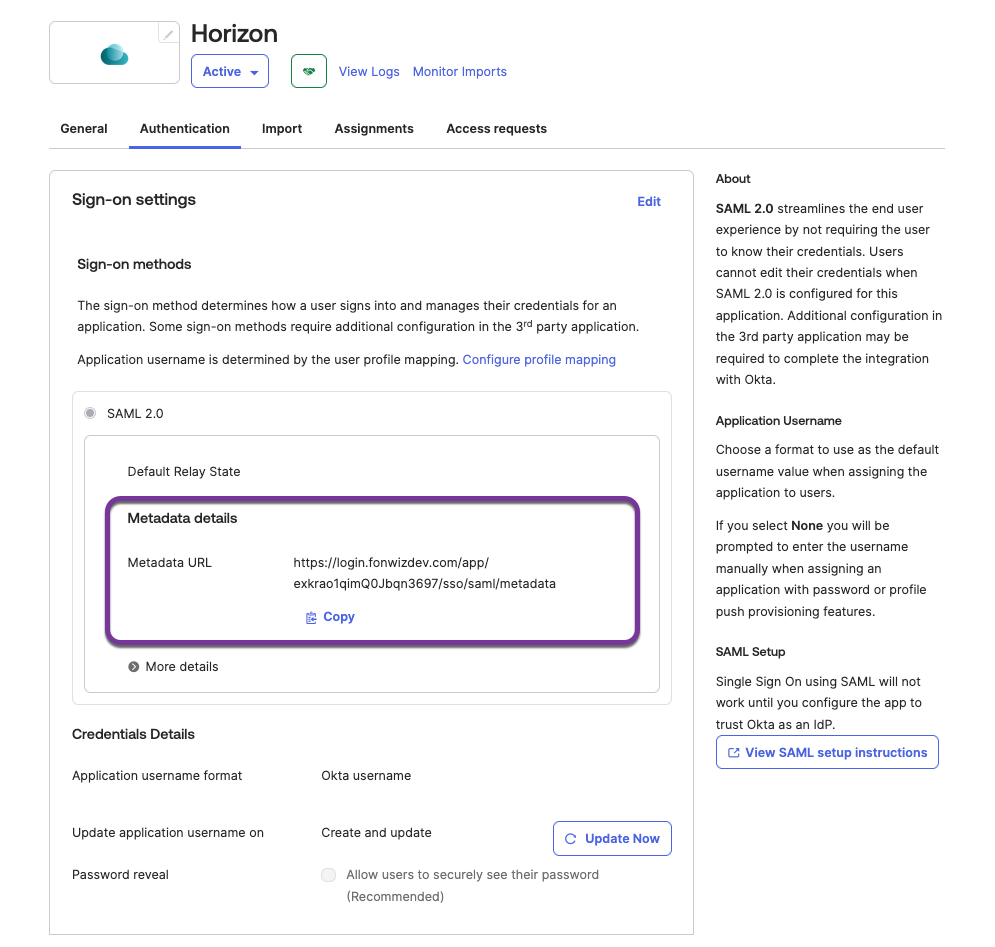Click the View Logs link

tap(369, 72)
